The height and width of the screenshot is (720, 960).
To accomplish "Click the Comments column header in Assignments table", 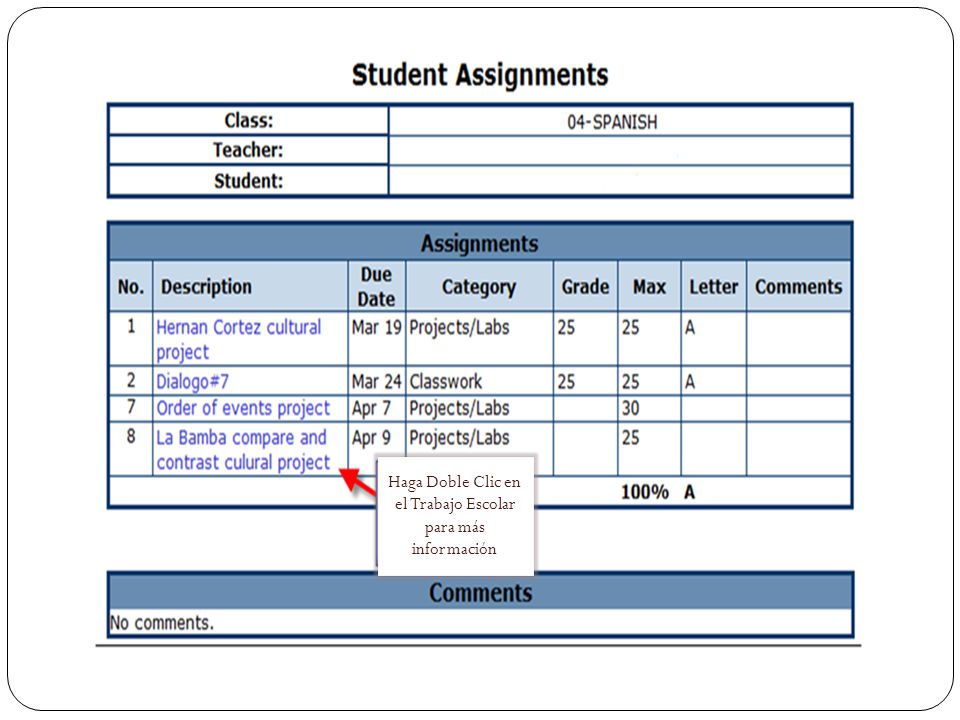I will (798, 286).
